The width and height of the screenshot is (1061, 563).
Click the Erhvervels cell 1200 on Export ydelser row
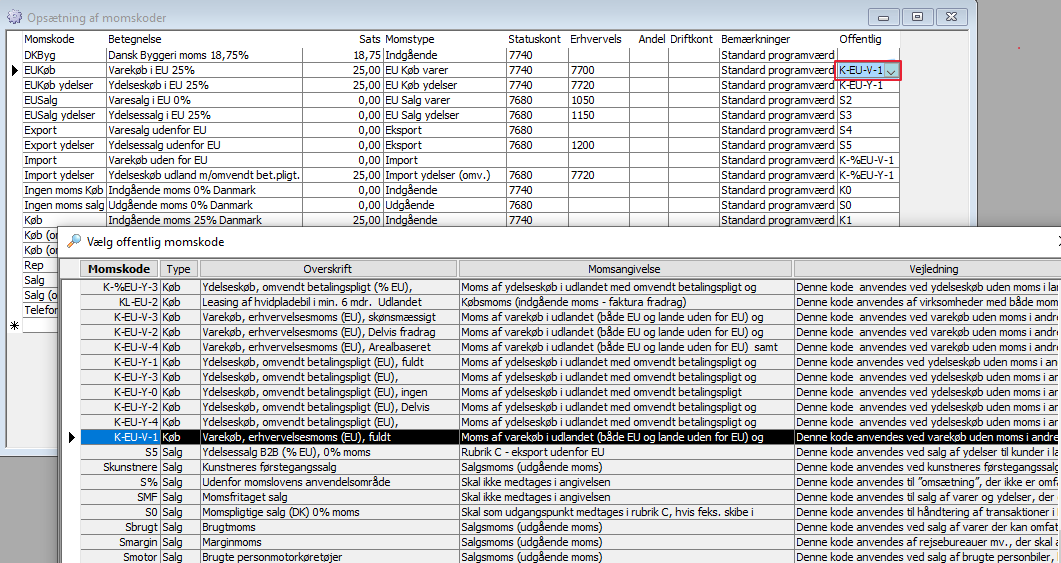tap(598, 145)
